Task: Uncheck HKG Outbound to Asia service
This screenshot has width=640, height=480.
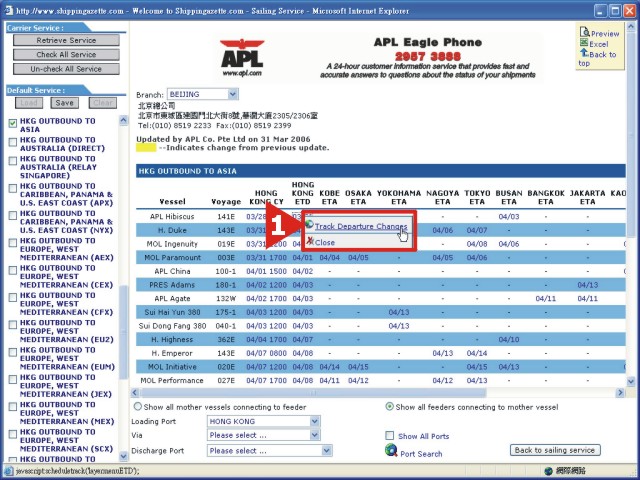Action: coord(13,123)
